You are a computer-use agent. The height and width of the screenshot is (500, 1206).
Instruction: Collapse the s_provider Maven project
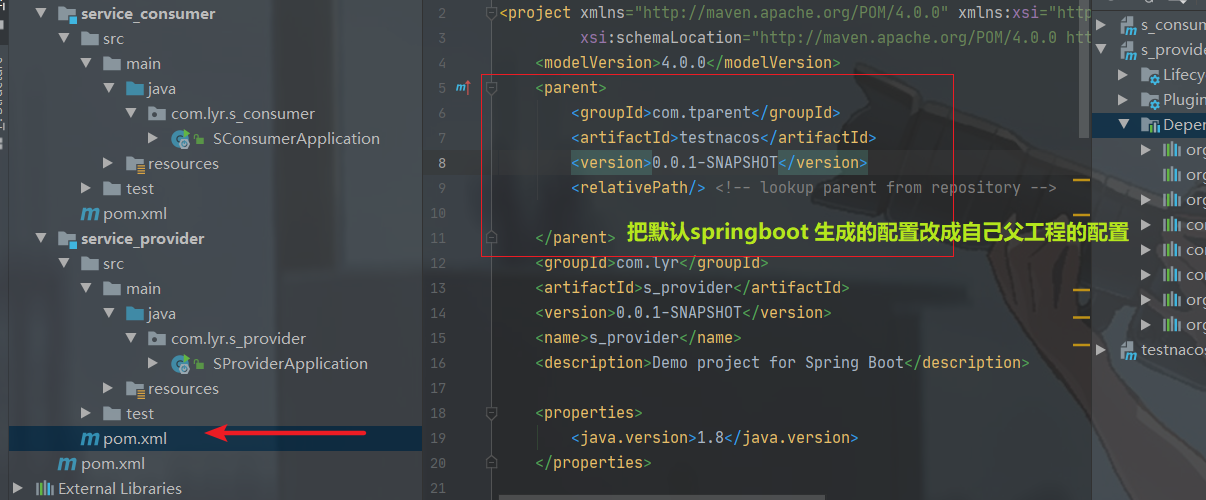(x=1102, y=49)
